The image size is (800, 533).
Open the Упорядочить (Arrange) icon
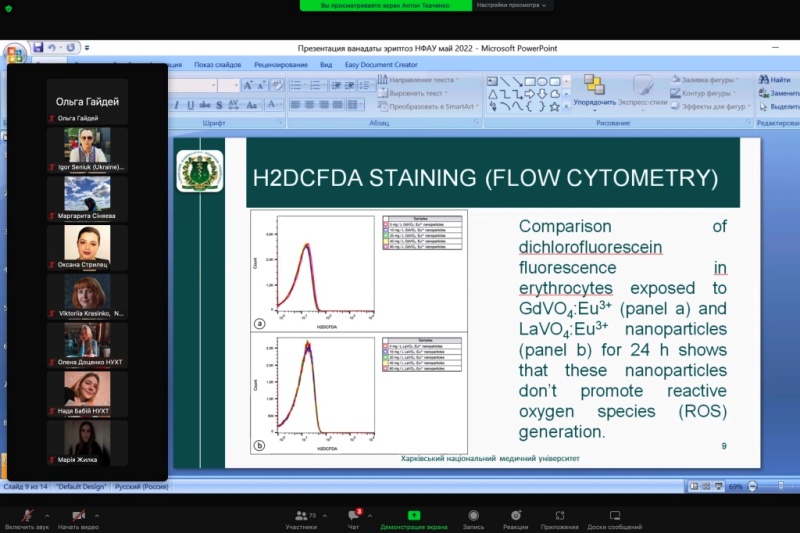pyautogui.click(x=594, y=85)
